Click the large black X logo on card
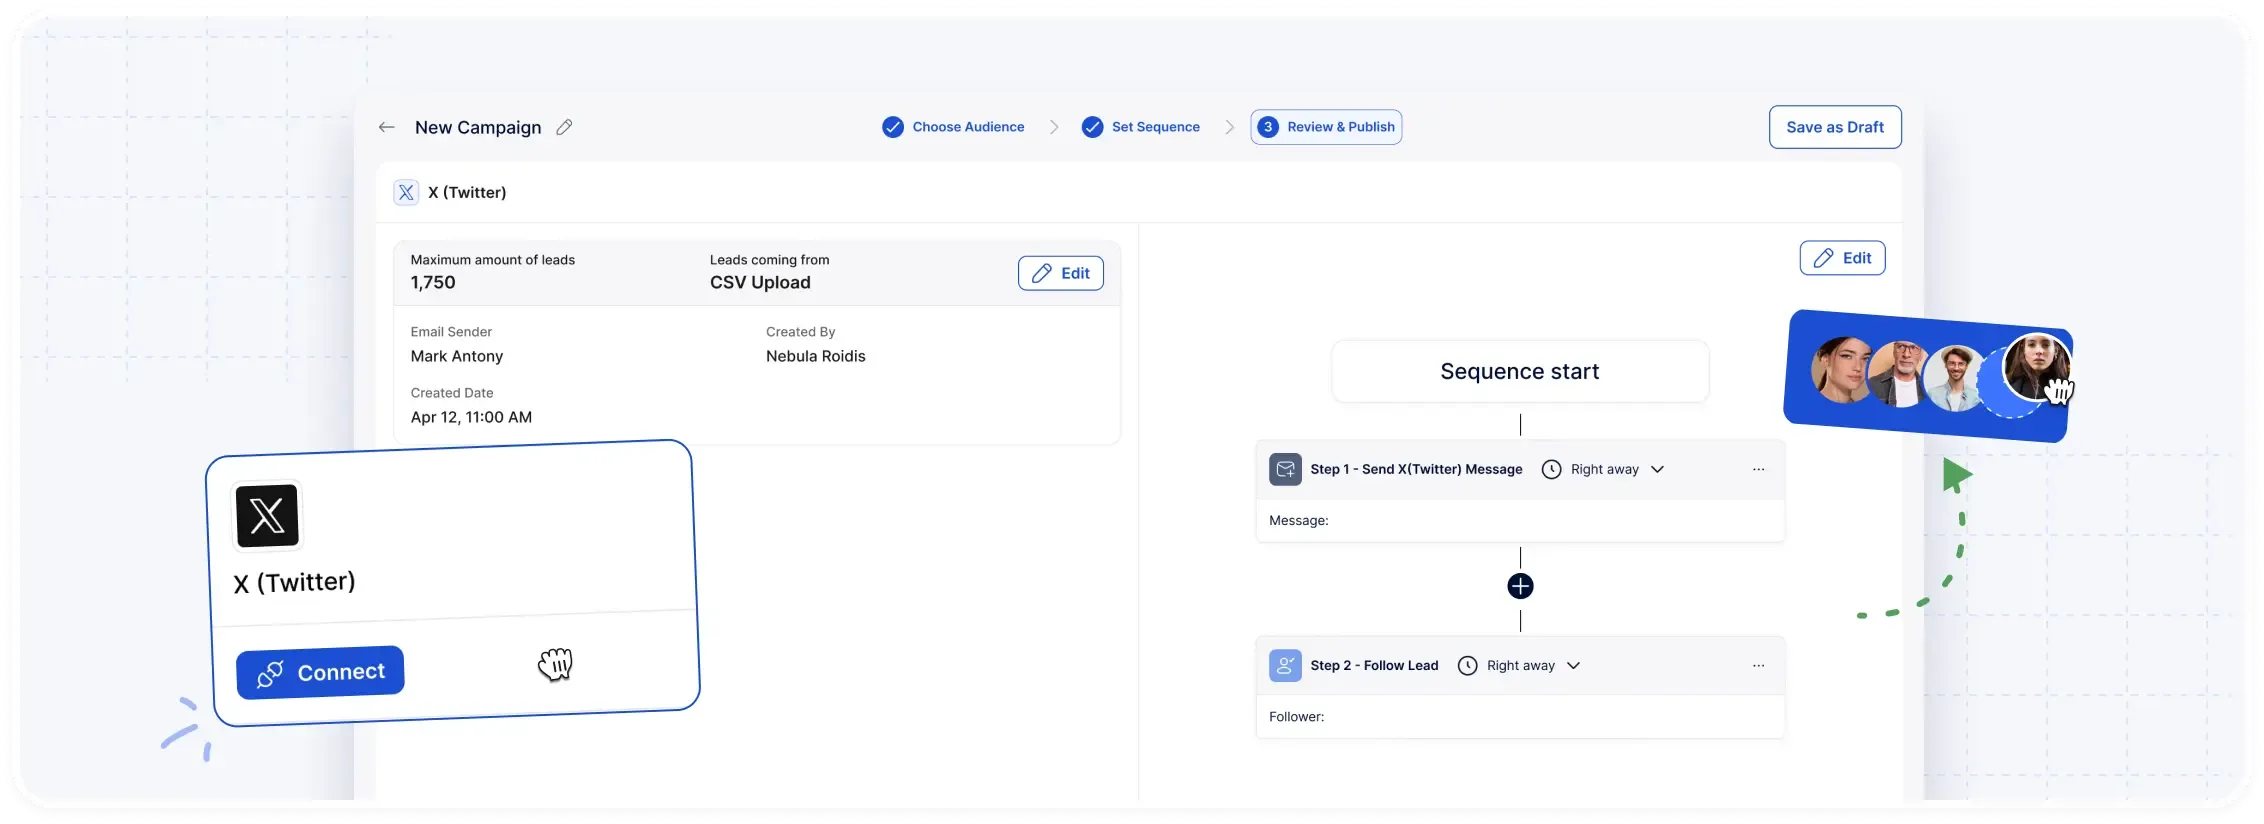 267,516
